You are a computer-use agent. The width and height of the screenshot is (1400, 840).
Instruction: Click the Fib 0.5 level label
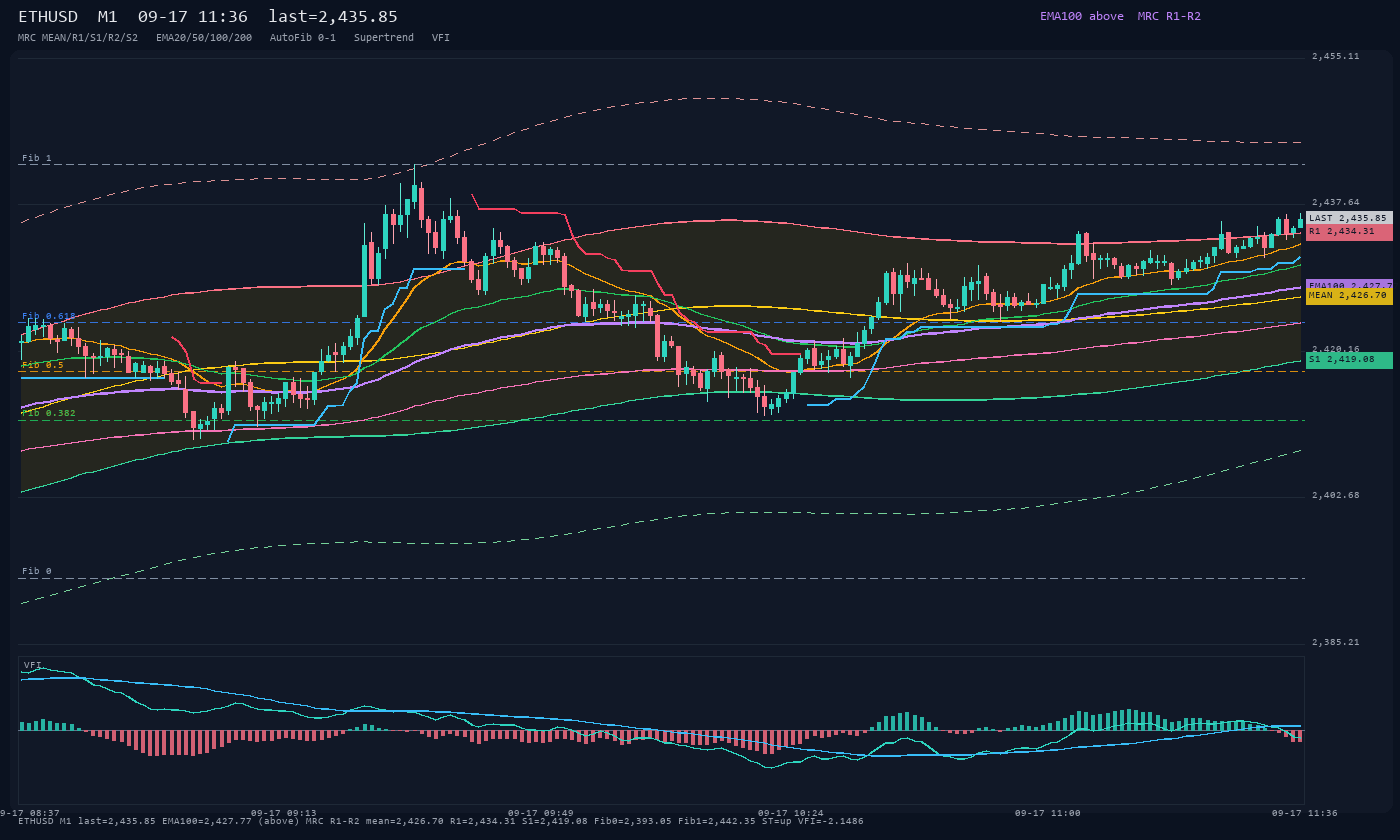click(43, 365)
